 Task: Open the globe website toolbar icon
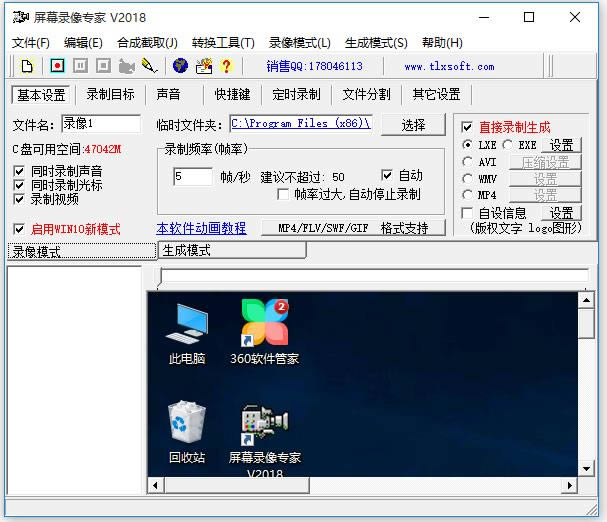point(180,66)
